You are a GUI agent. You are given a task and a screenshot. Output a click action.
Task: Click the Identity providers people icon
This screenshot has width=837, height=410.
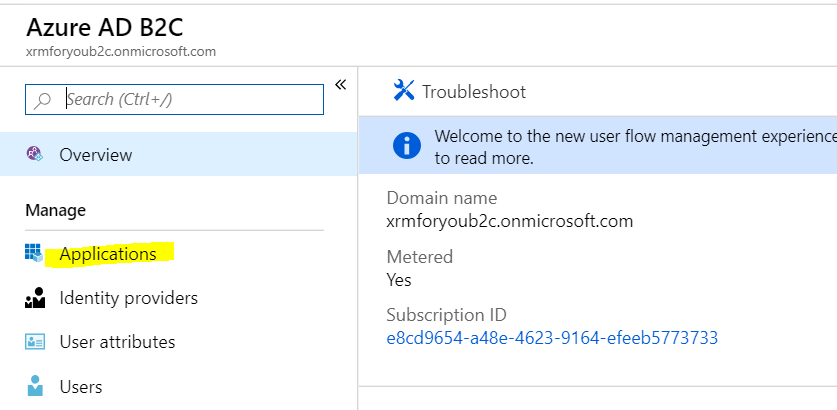coord(35,298)
